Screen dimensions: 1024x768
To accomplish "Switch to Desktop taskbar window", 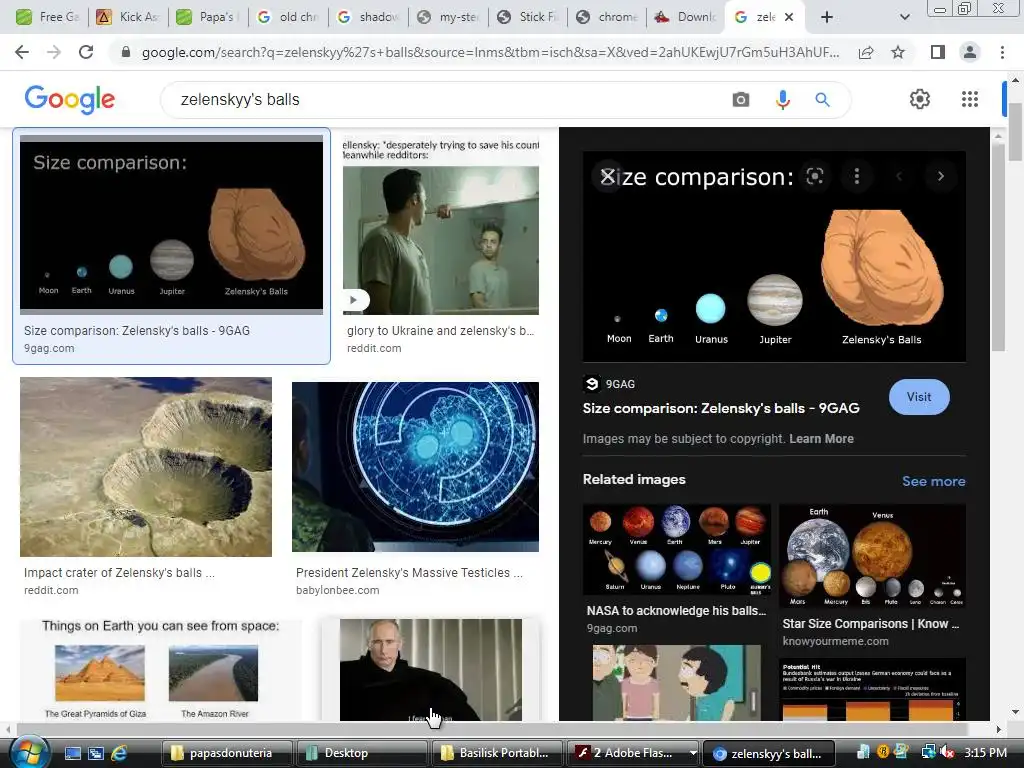I will 360,753.
